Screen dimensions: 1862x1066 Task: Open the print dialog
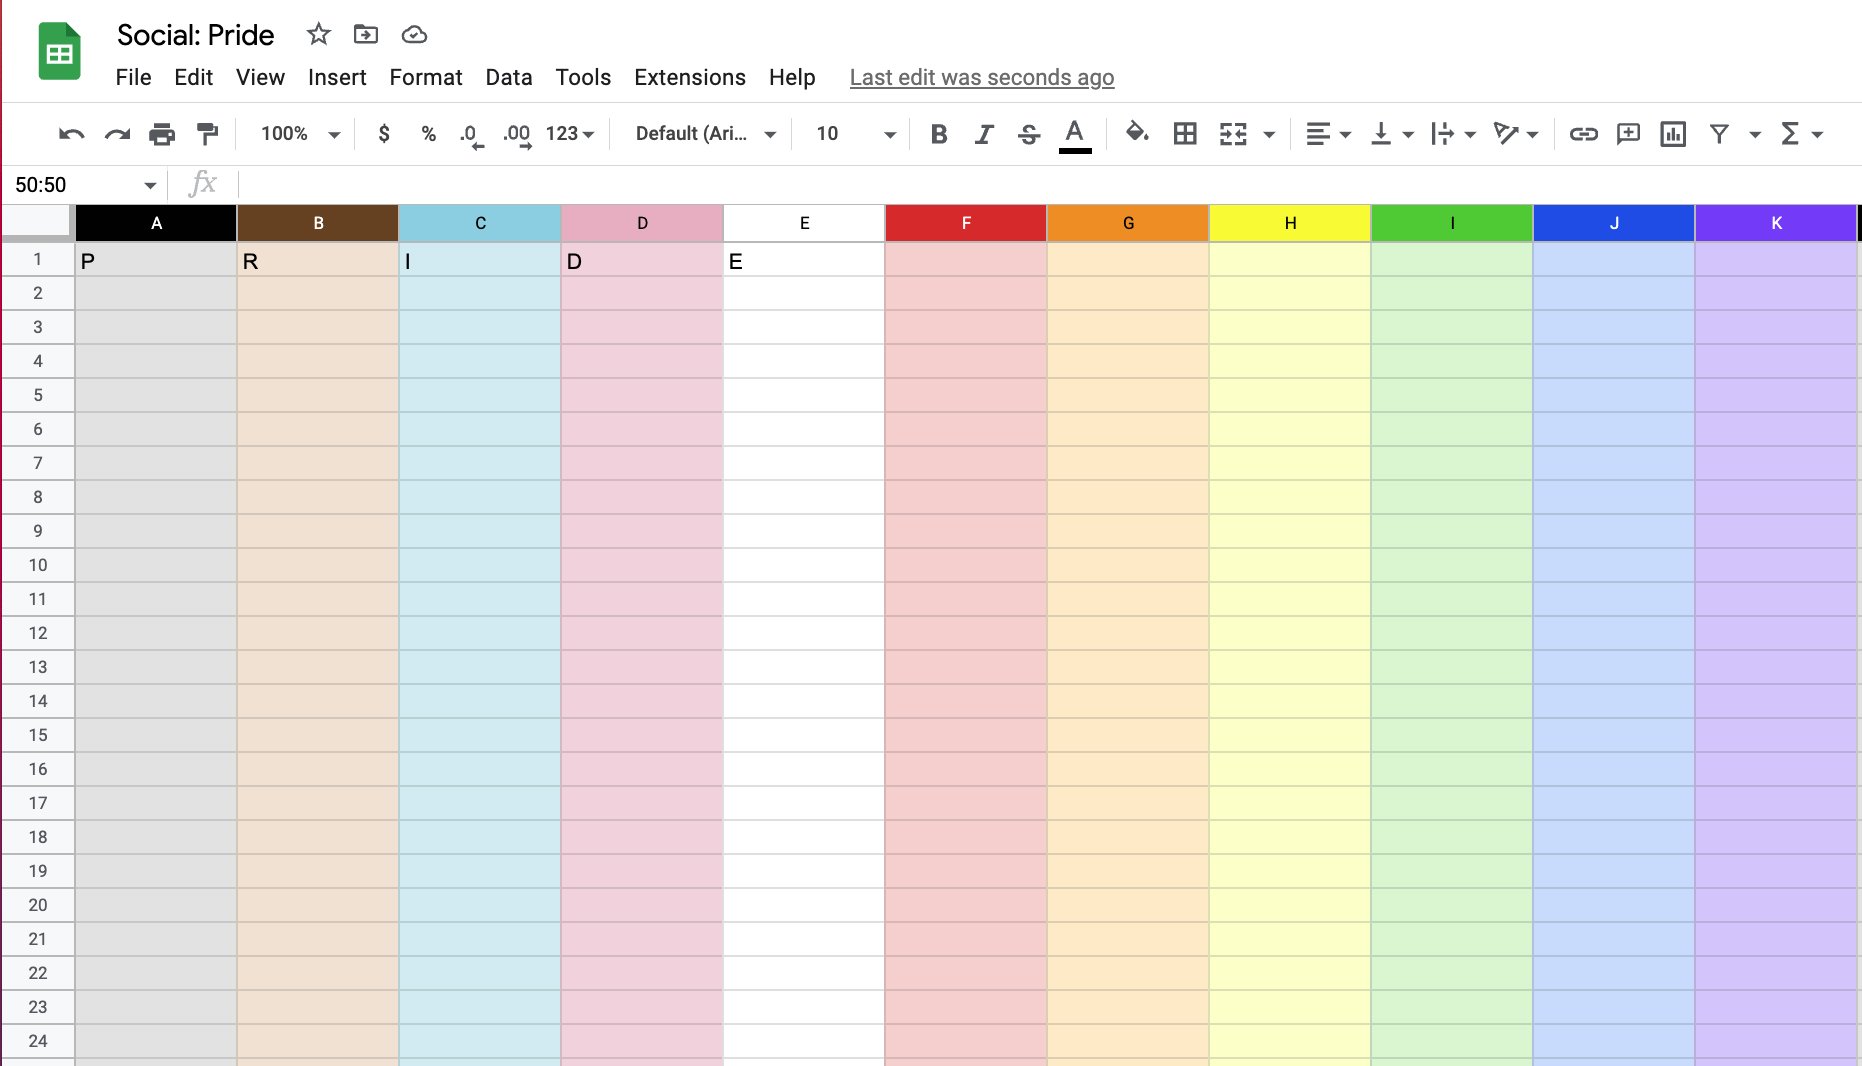pyautogui.click(x=161, y=133)
